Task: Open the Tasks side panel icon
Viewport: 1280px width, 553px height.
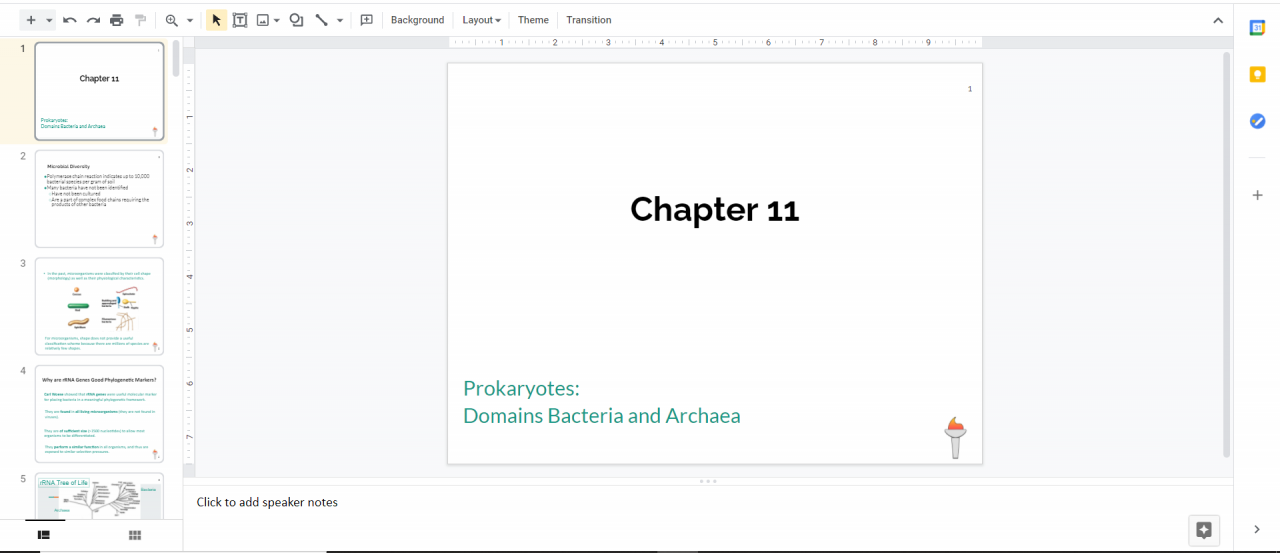Action: [1257, 121]
